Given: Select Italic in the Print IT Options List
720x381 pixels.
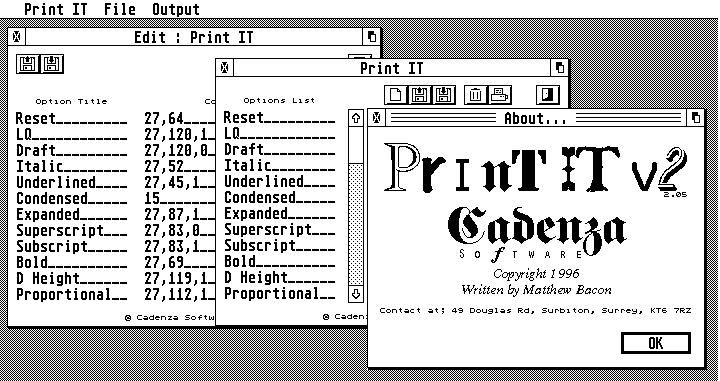Looking at the screenshot, I should click(x=279, y=166).
